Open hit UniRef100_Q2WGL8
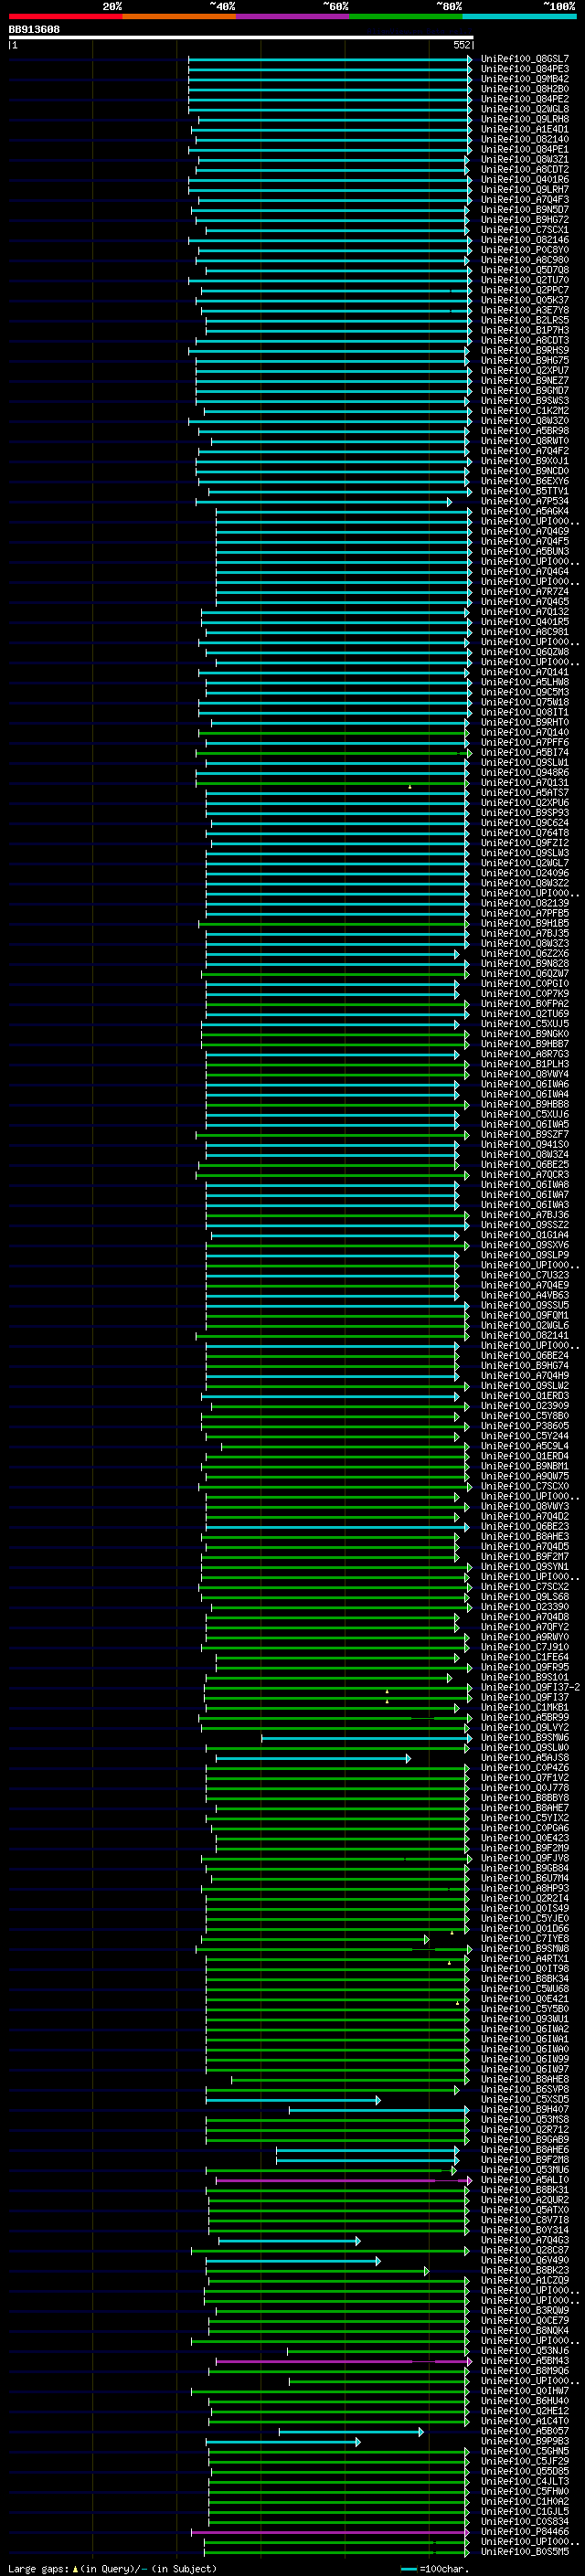 click(525, 109)
